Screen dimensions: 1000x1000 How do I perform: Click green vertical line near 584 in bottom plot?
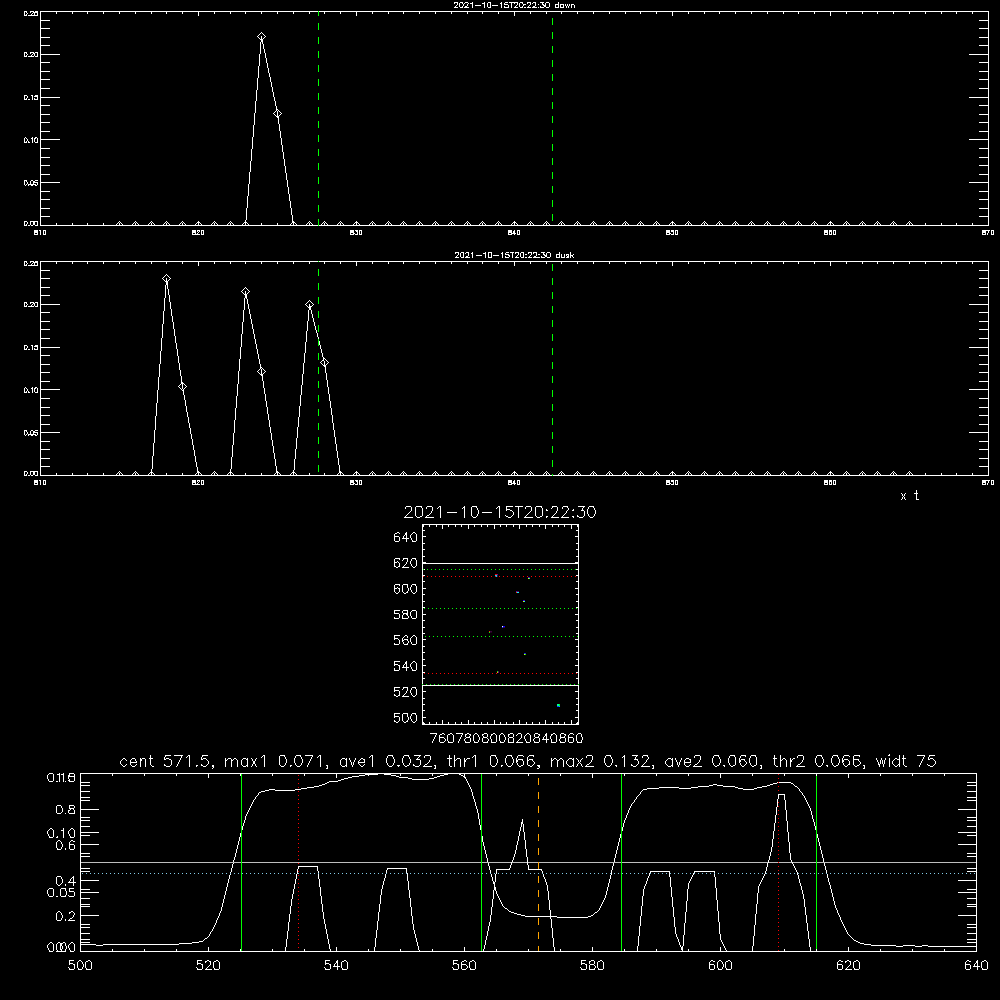click(x=621, y=862)
